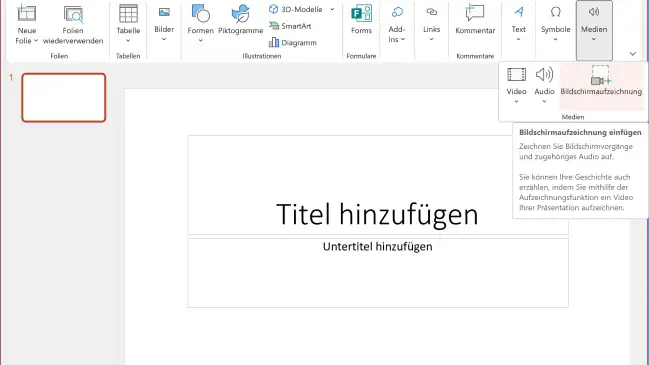Open the Text group icon
649x365 pixels.
[519, 12]
